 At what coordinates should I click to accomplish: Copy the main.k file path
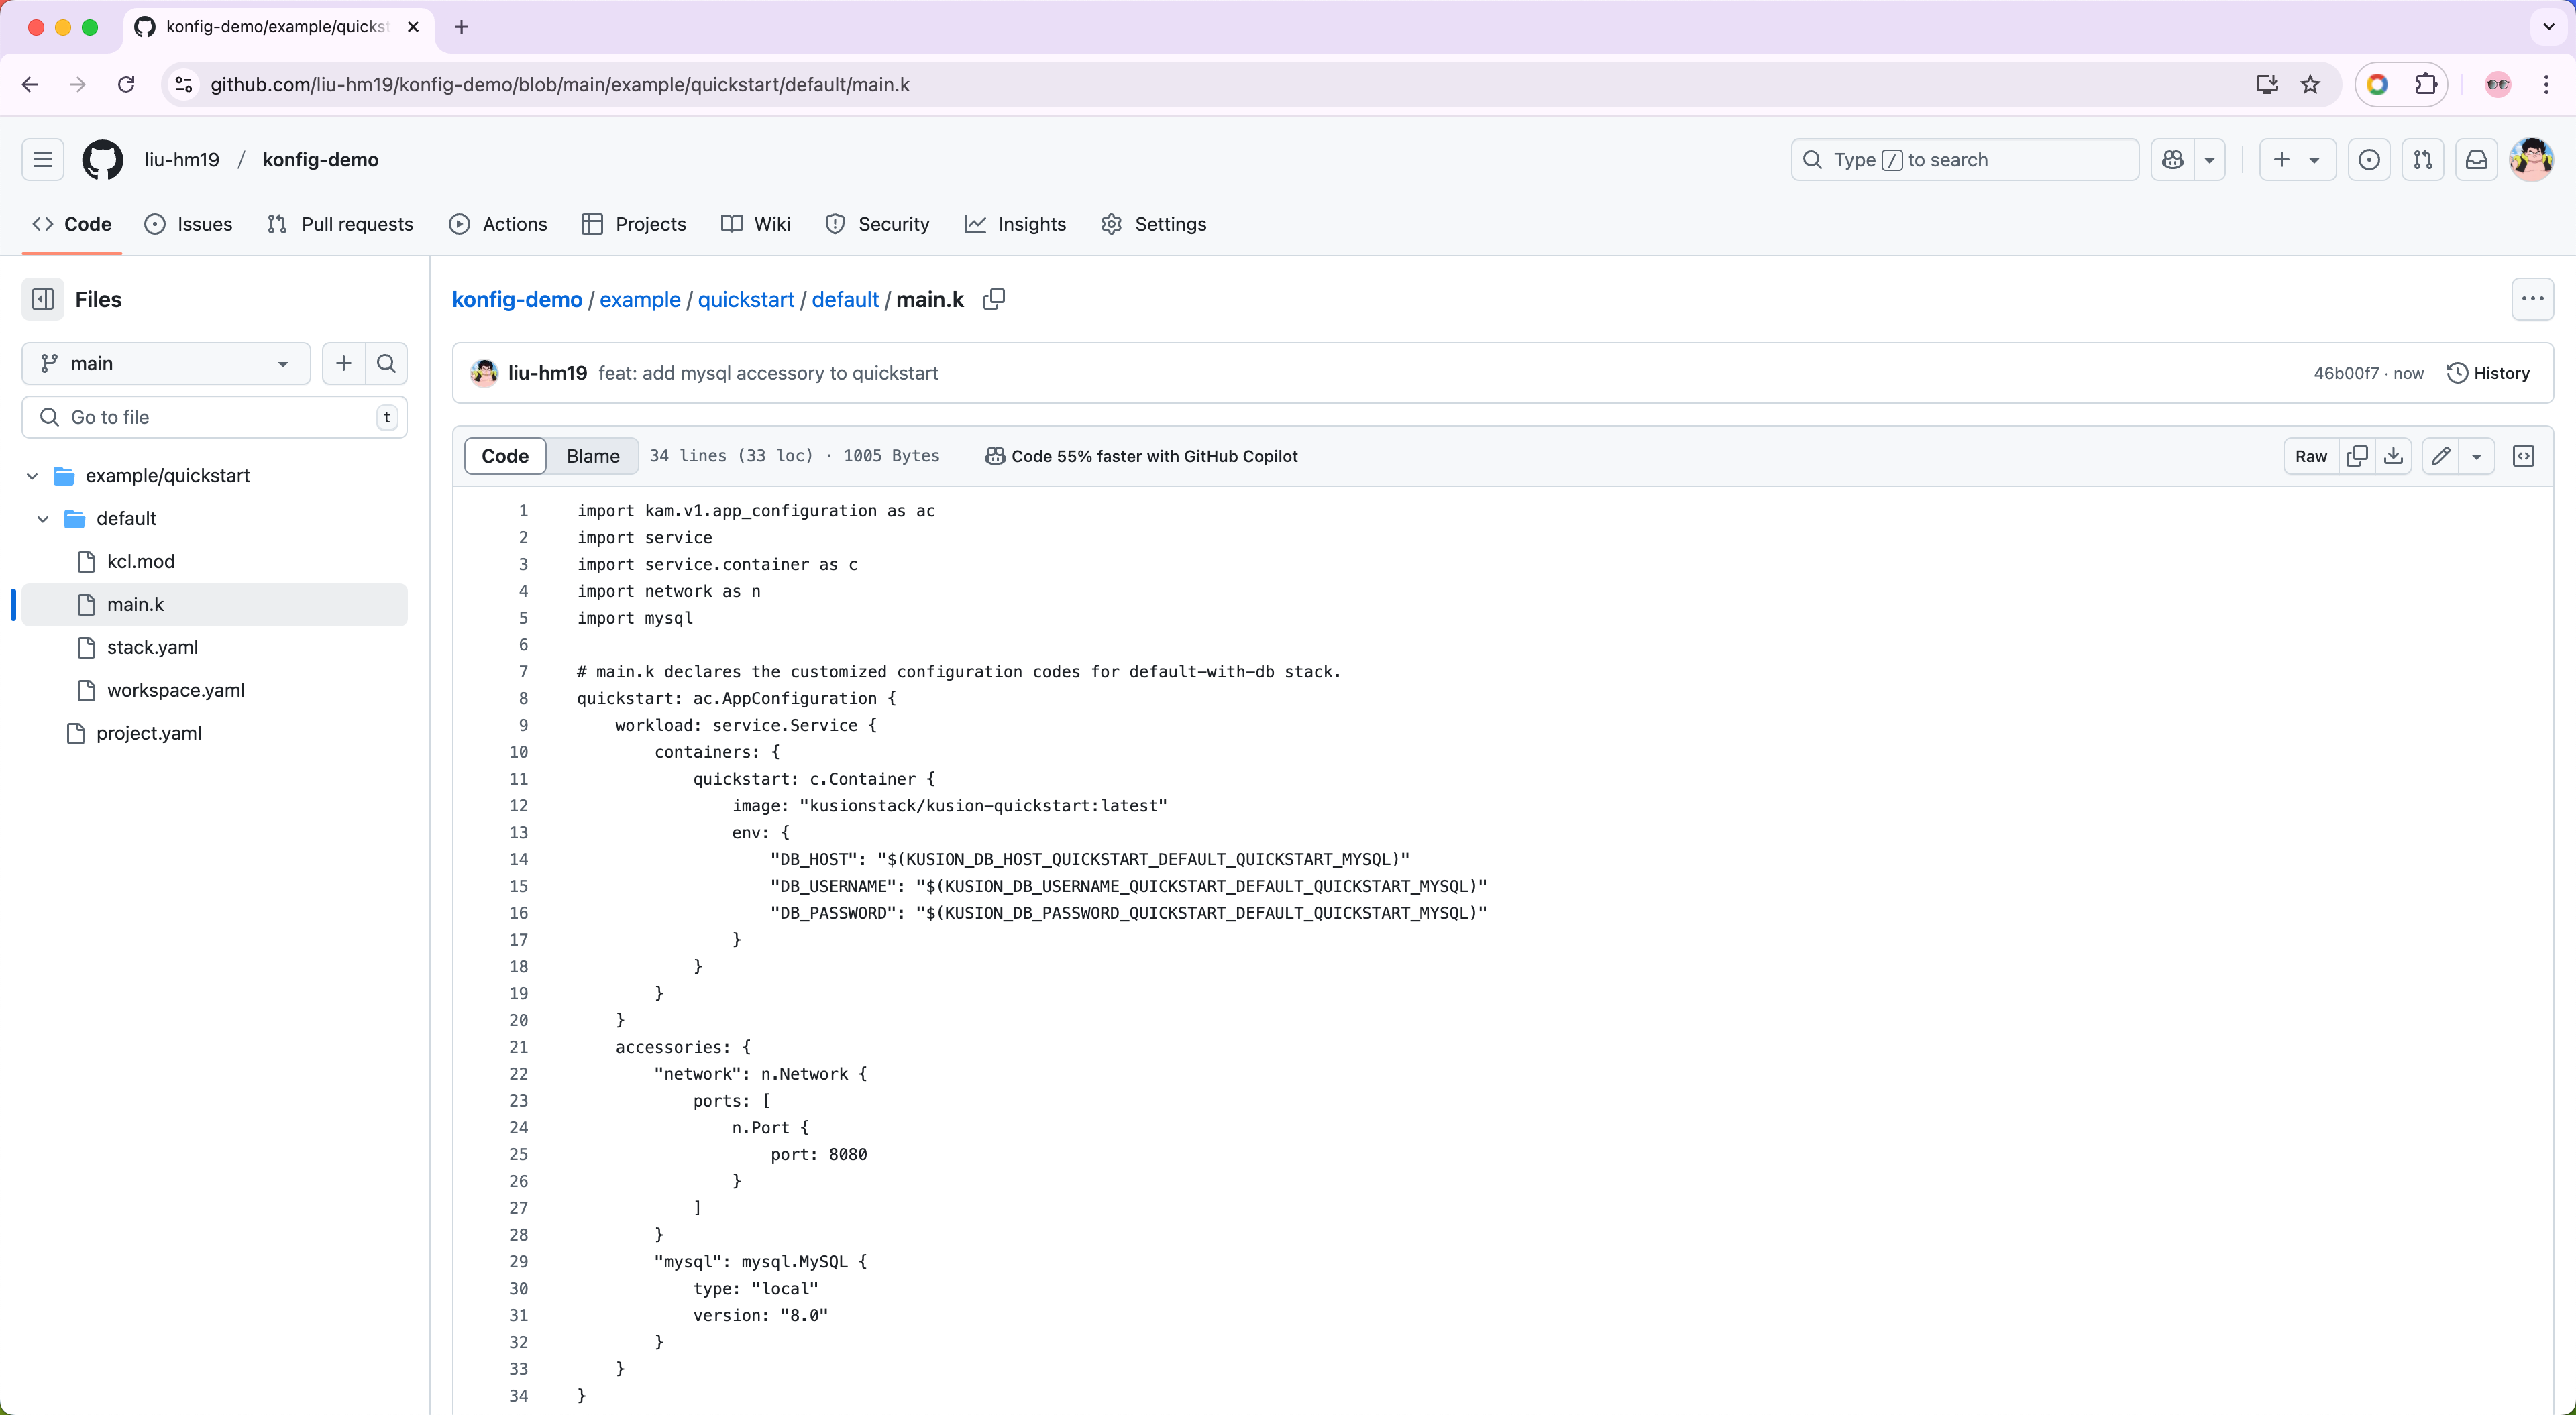[x=994, y=299]
